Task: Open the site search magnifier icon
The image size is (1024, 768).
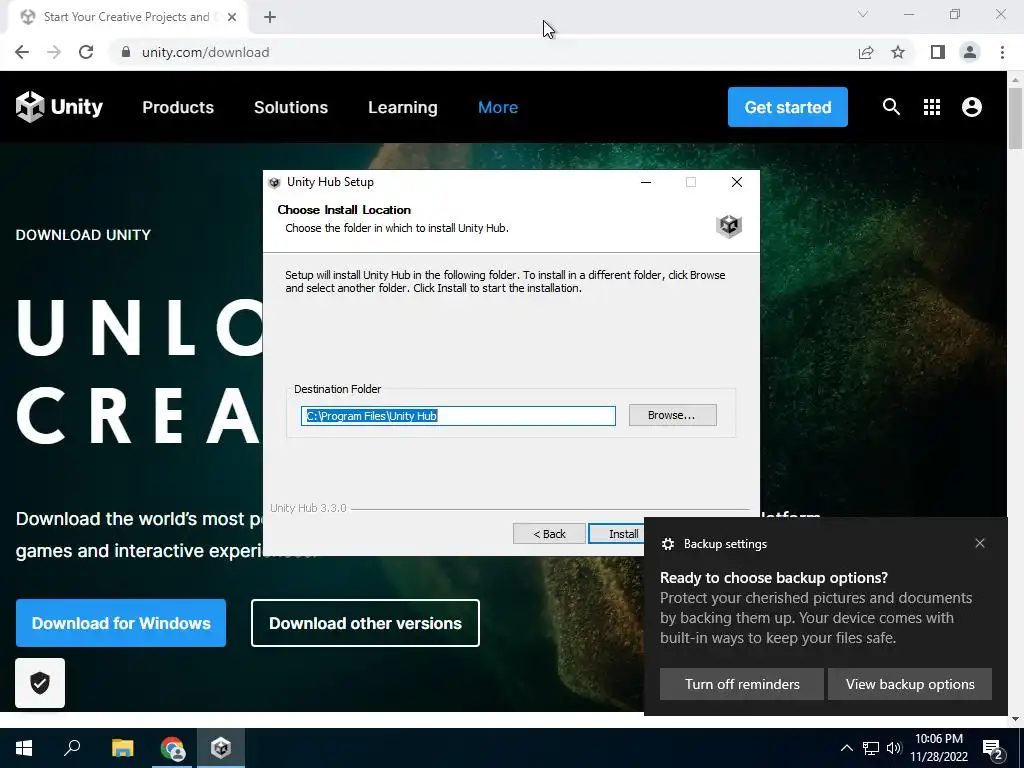Action: (891, 106)
